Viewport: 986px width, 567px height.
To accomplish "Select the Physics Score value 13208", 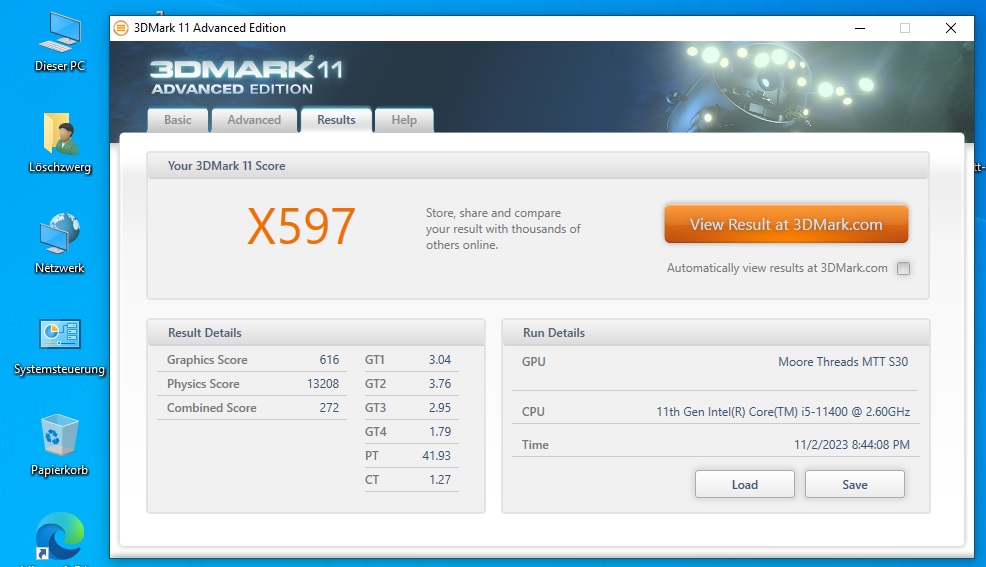I will coord(323,383).
